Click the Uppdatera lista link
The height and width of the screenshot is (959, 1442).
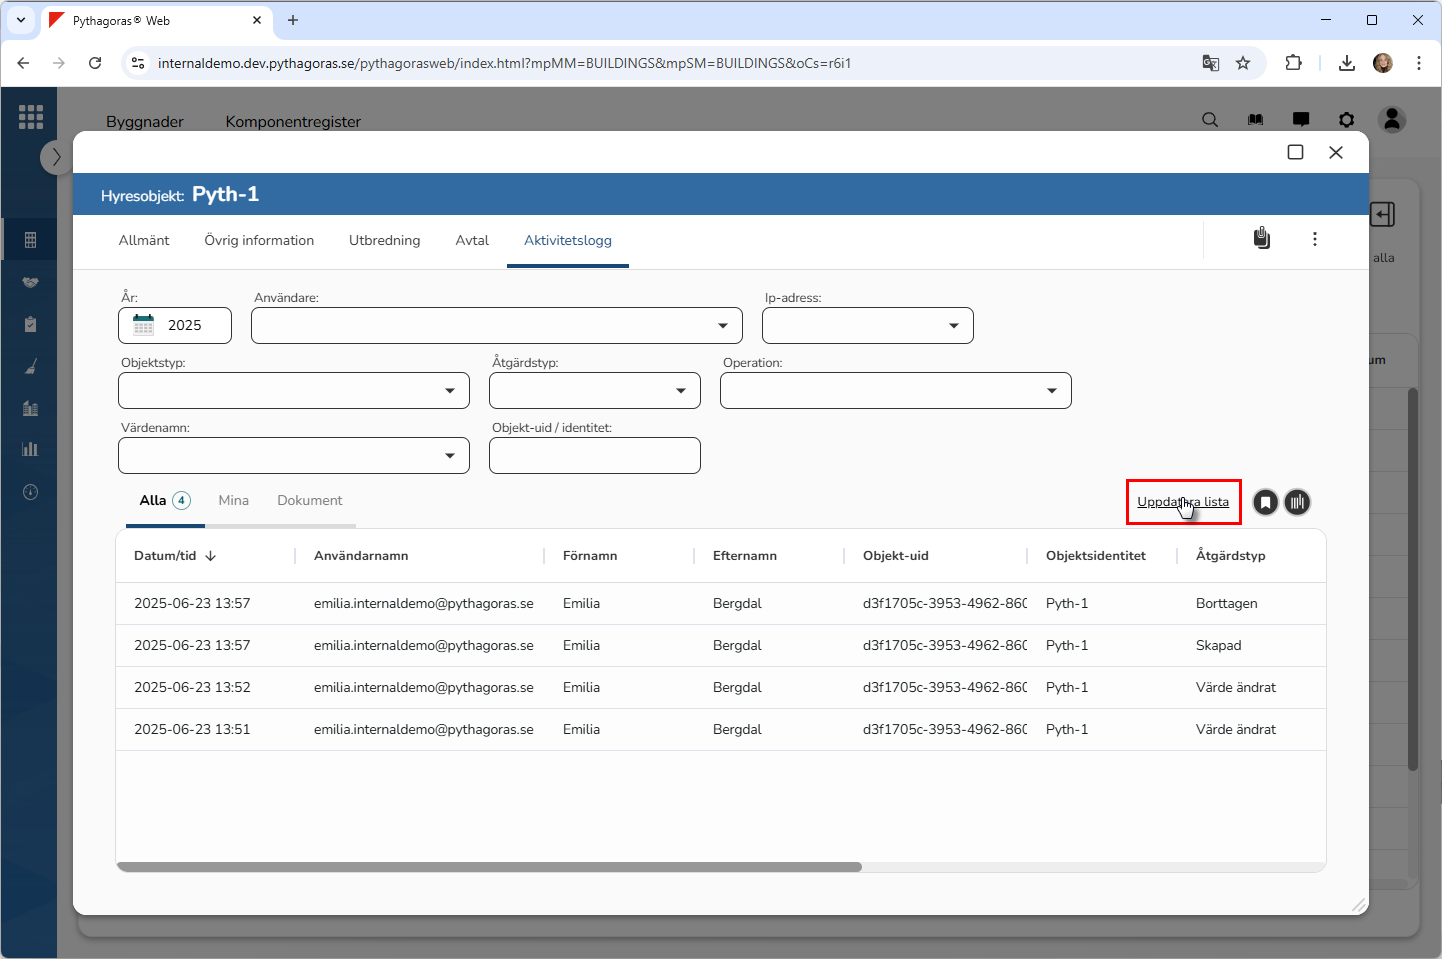(x=1182, y=502)
